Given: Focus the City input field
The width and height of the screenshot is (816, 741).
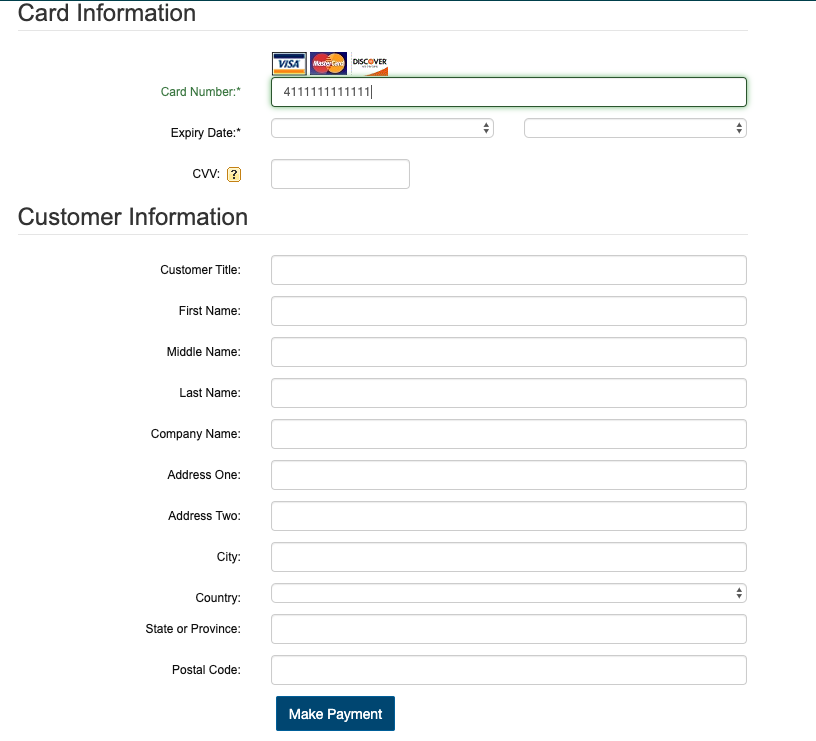Looking at the screenshot, I should click(508, 557).
